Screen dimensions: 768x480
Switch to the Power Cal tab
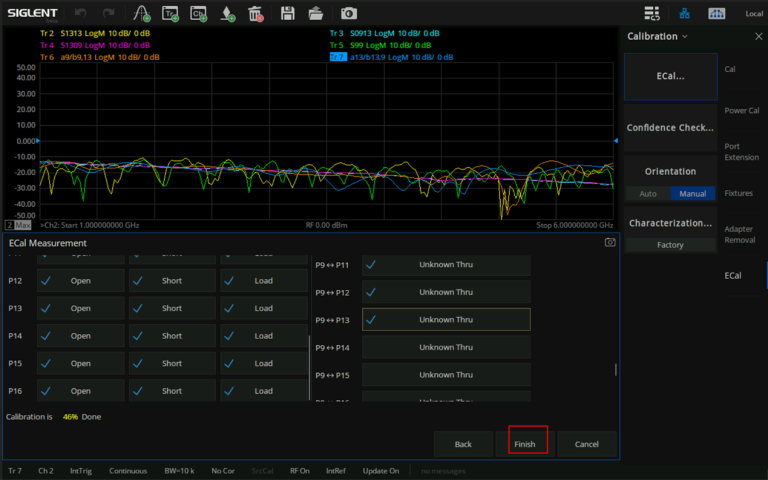click(741, 111)
